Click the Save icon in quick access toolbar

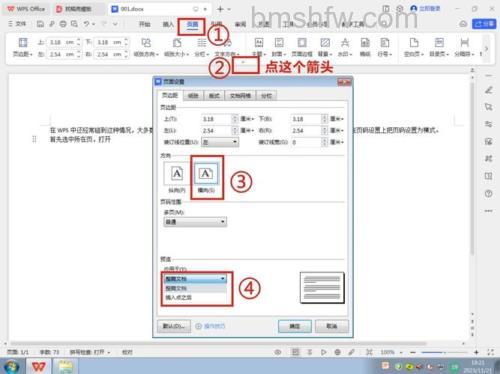(x=40, y=24)
